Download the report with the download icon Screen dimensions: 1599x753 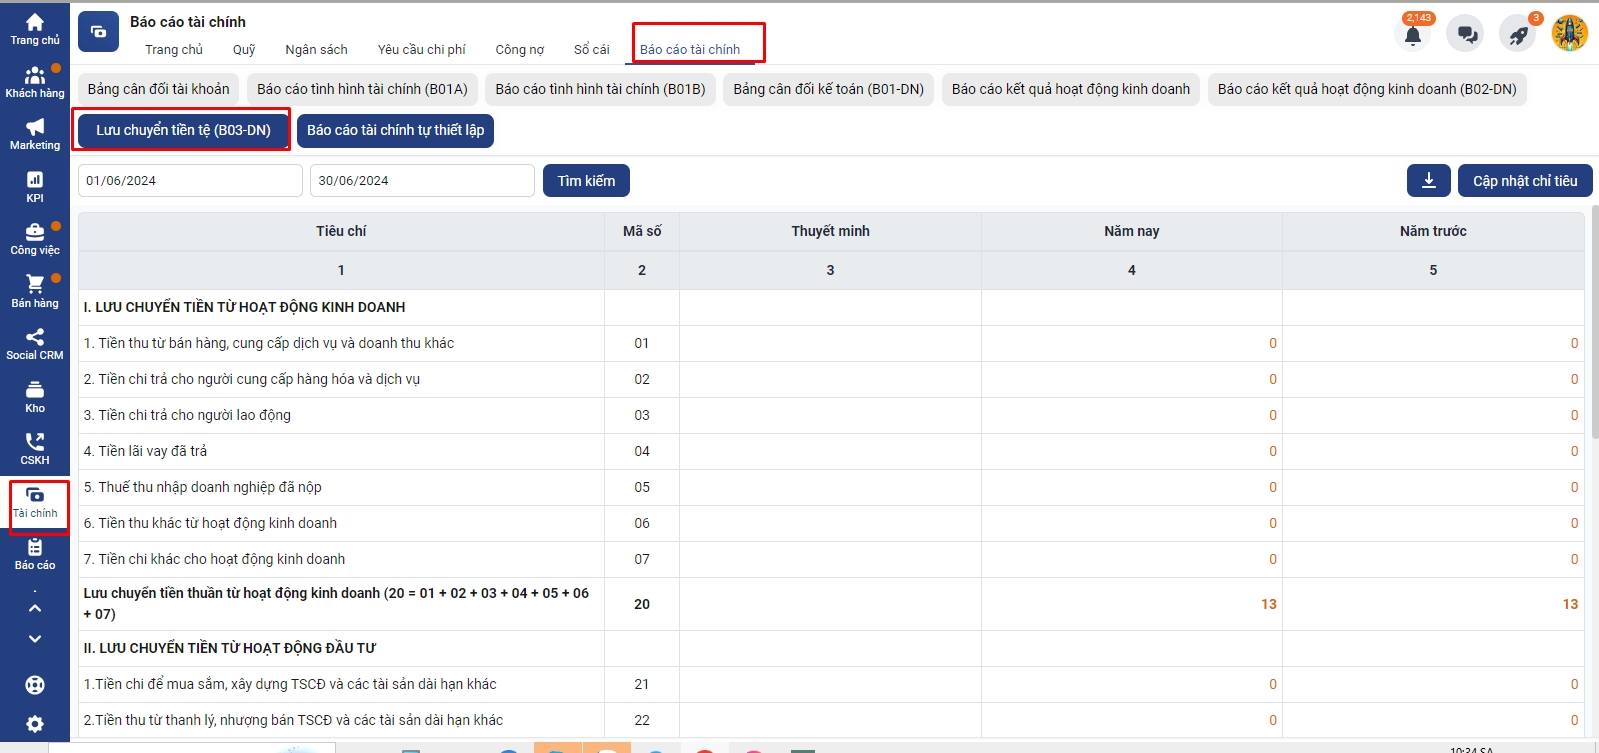[x=1428, y=181]
